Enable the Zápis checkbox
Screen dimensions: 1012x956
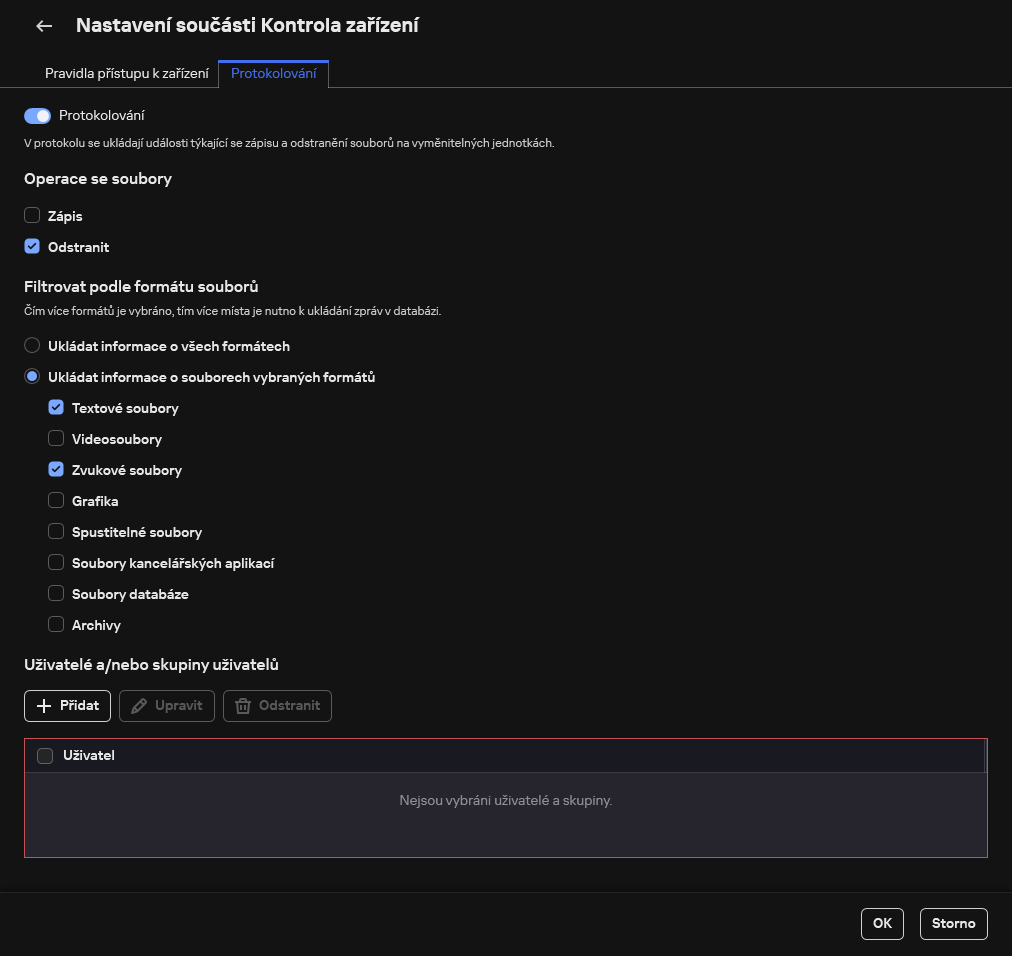pyautogui.click(x=32, y=215)
